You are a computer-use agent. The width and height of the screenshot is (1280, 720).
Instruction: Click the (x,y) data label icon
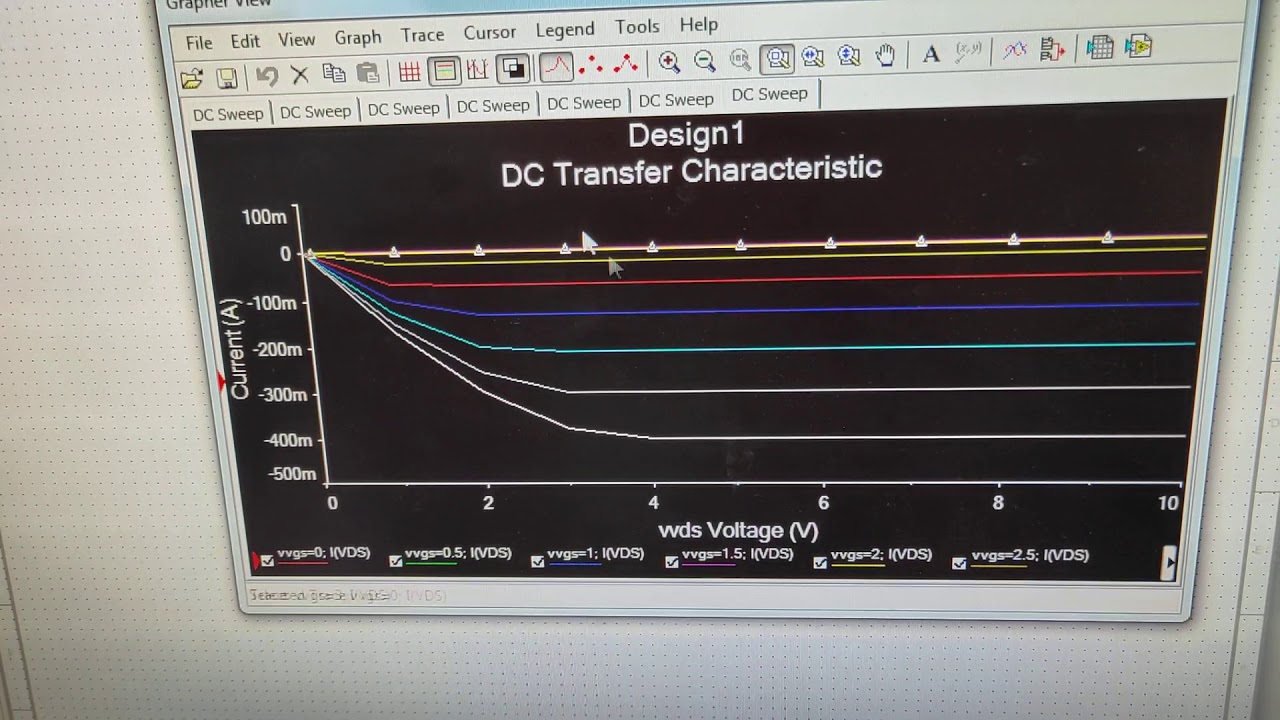tap(968, 52)
